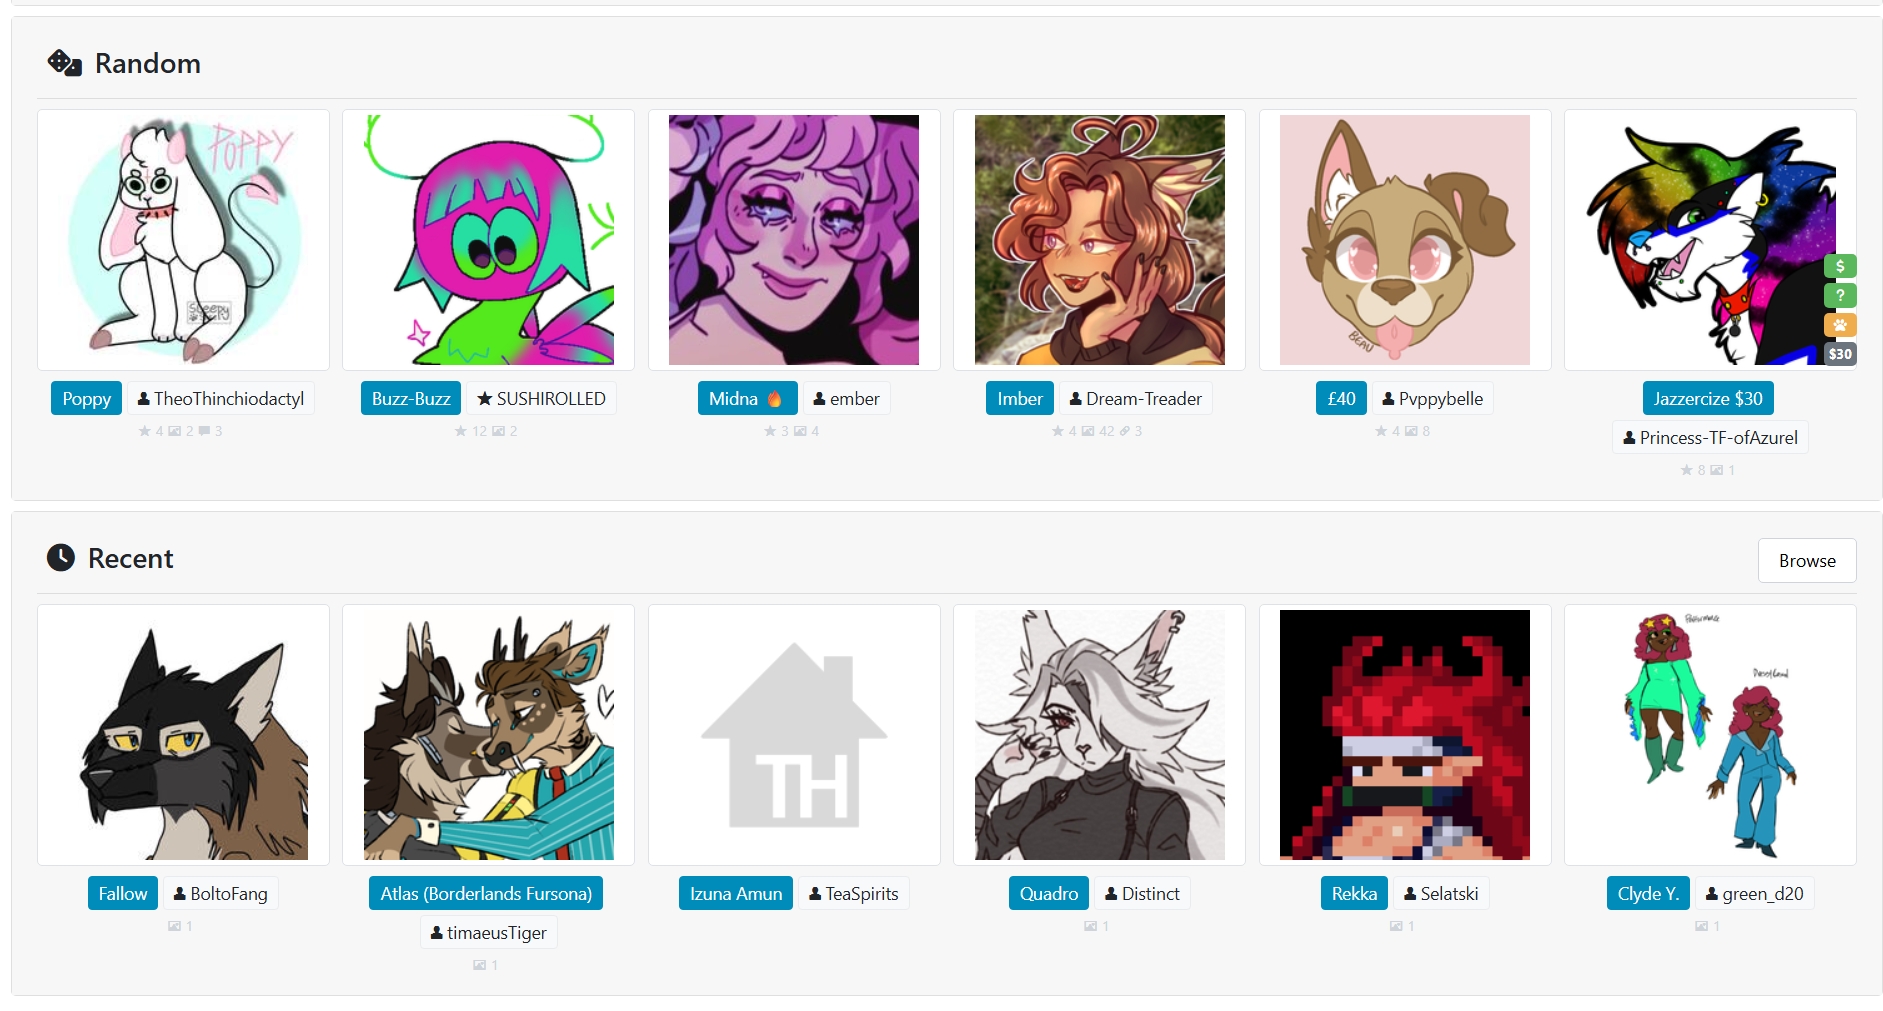Open the Izuna Amun placeholder house thumbnail

coord(794,735)
